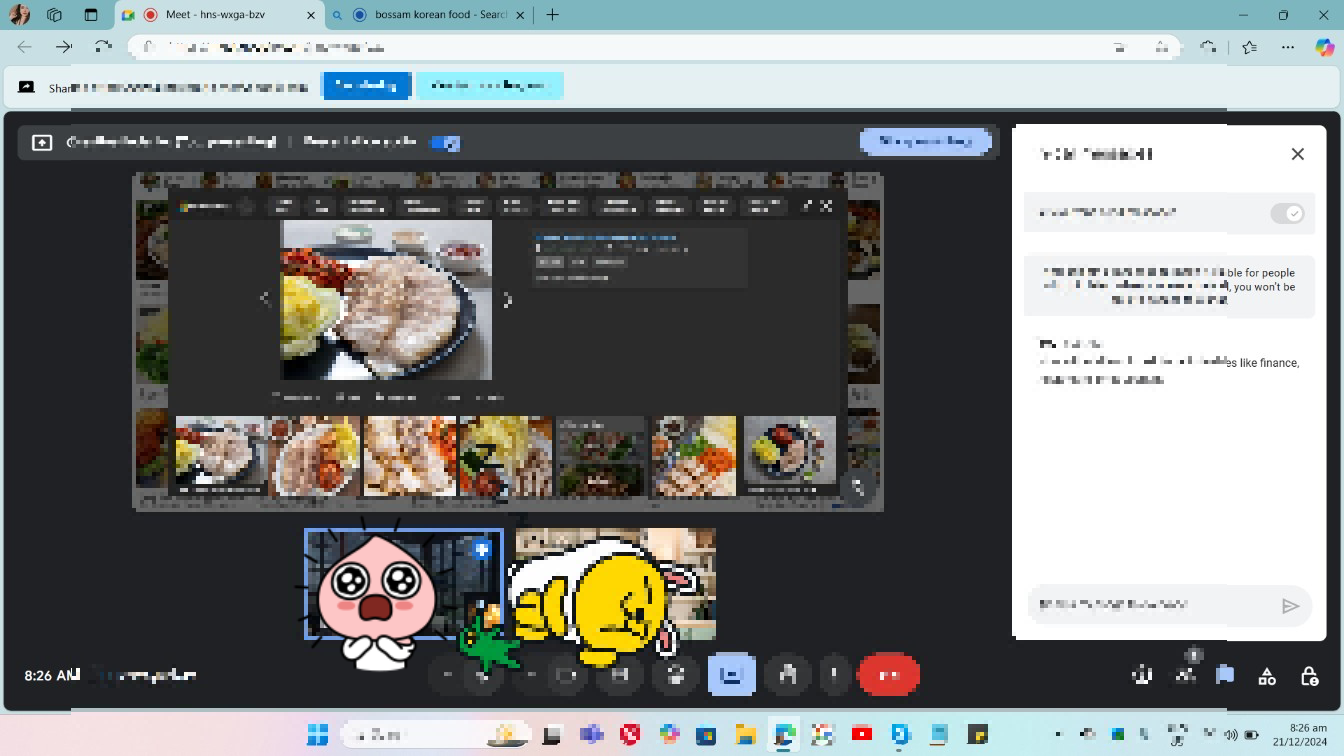This screenshot has width=1344, height=756.
Task: Raise your hand in the meeting
Action: point(787,675)
